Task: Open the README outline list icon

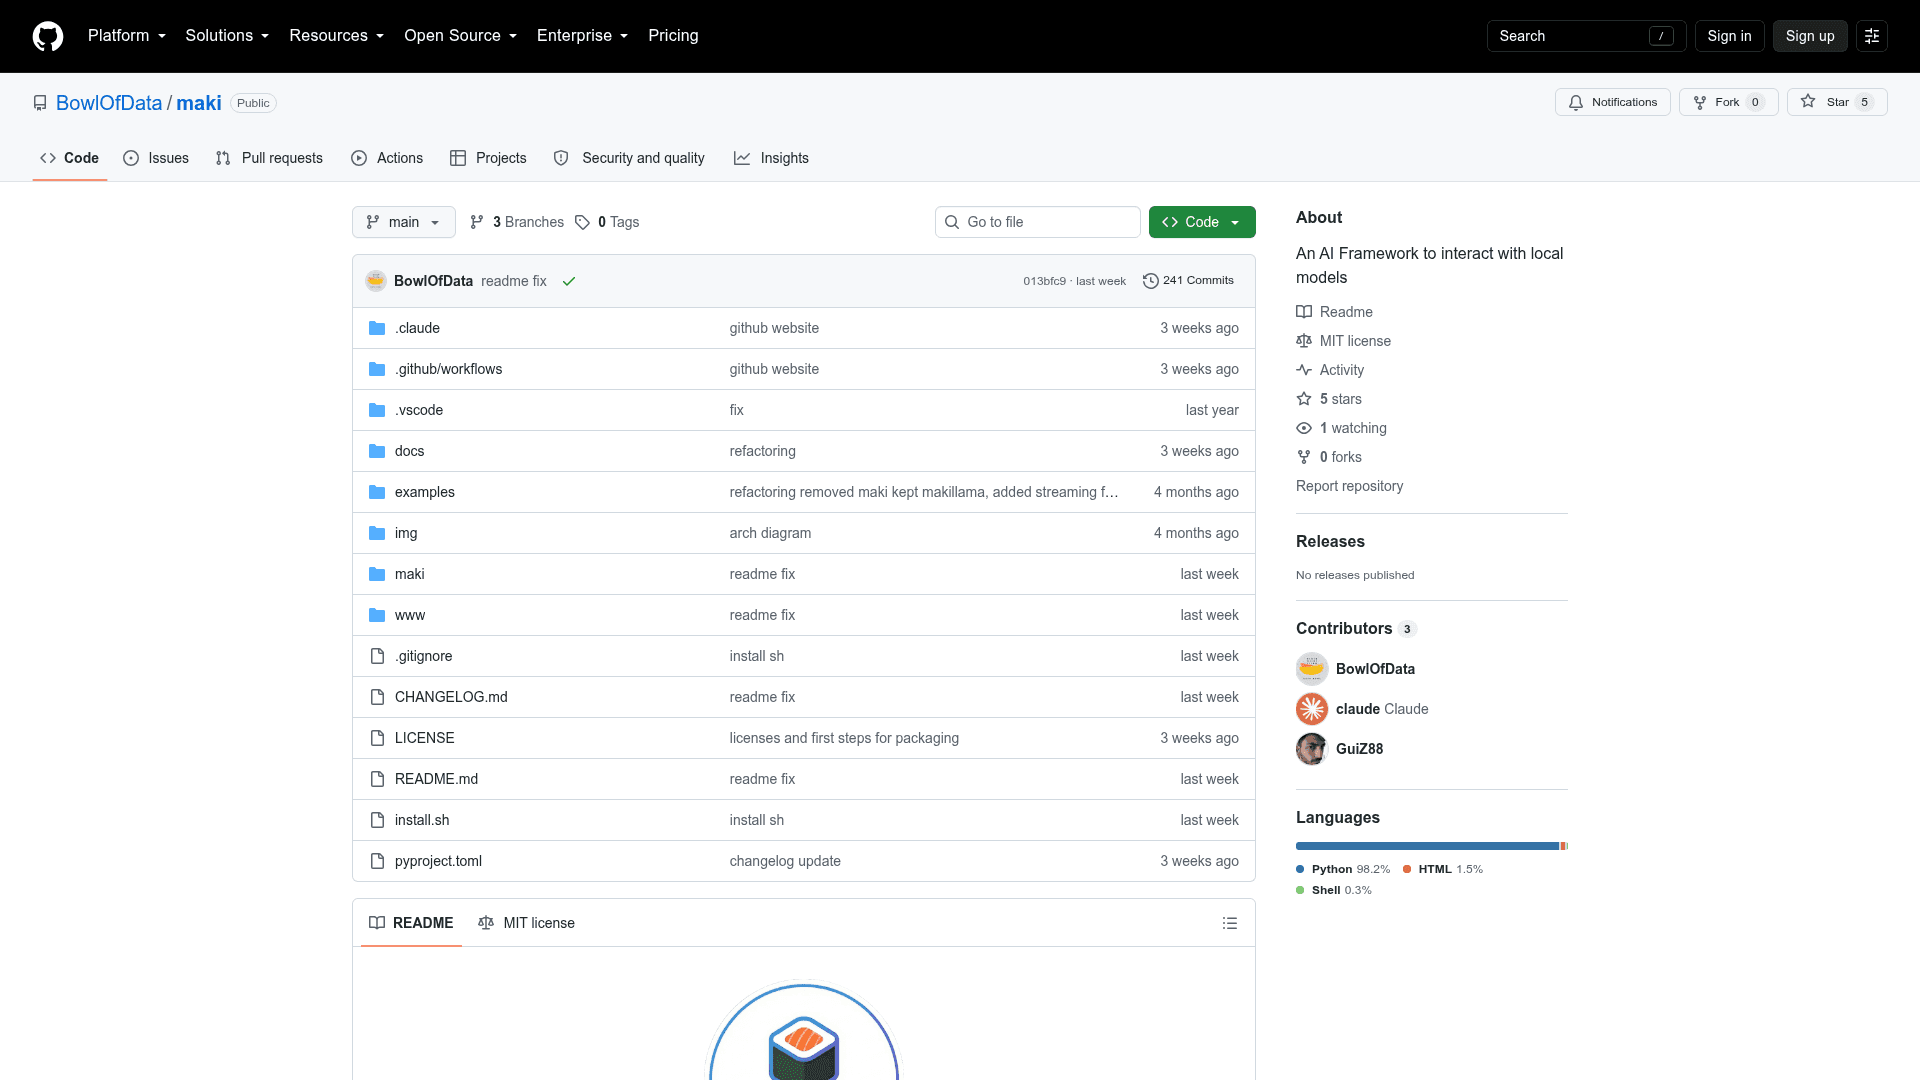Action: pos(1230,923)
